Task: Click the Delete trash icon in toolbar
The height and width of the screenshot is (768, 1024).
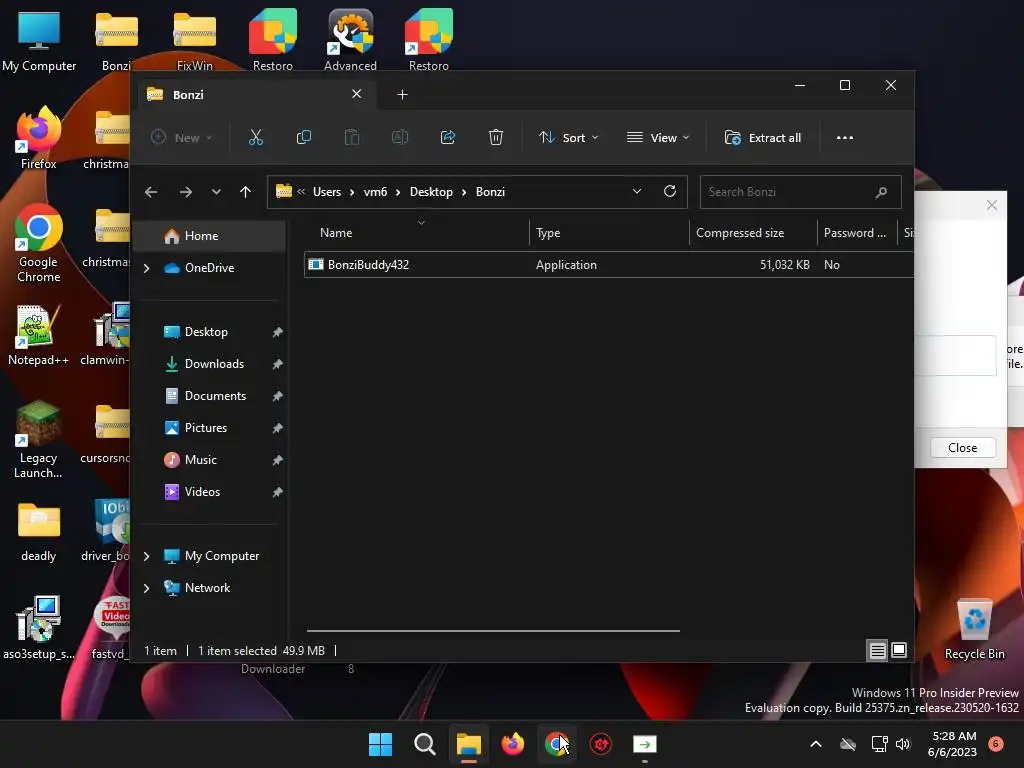Action: point(496,138)
